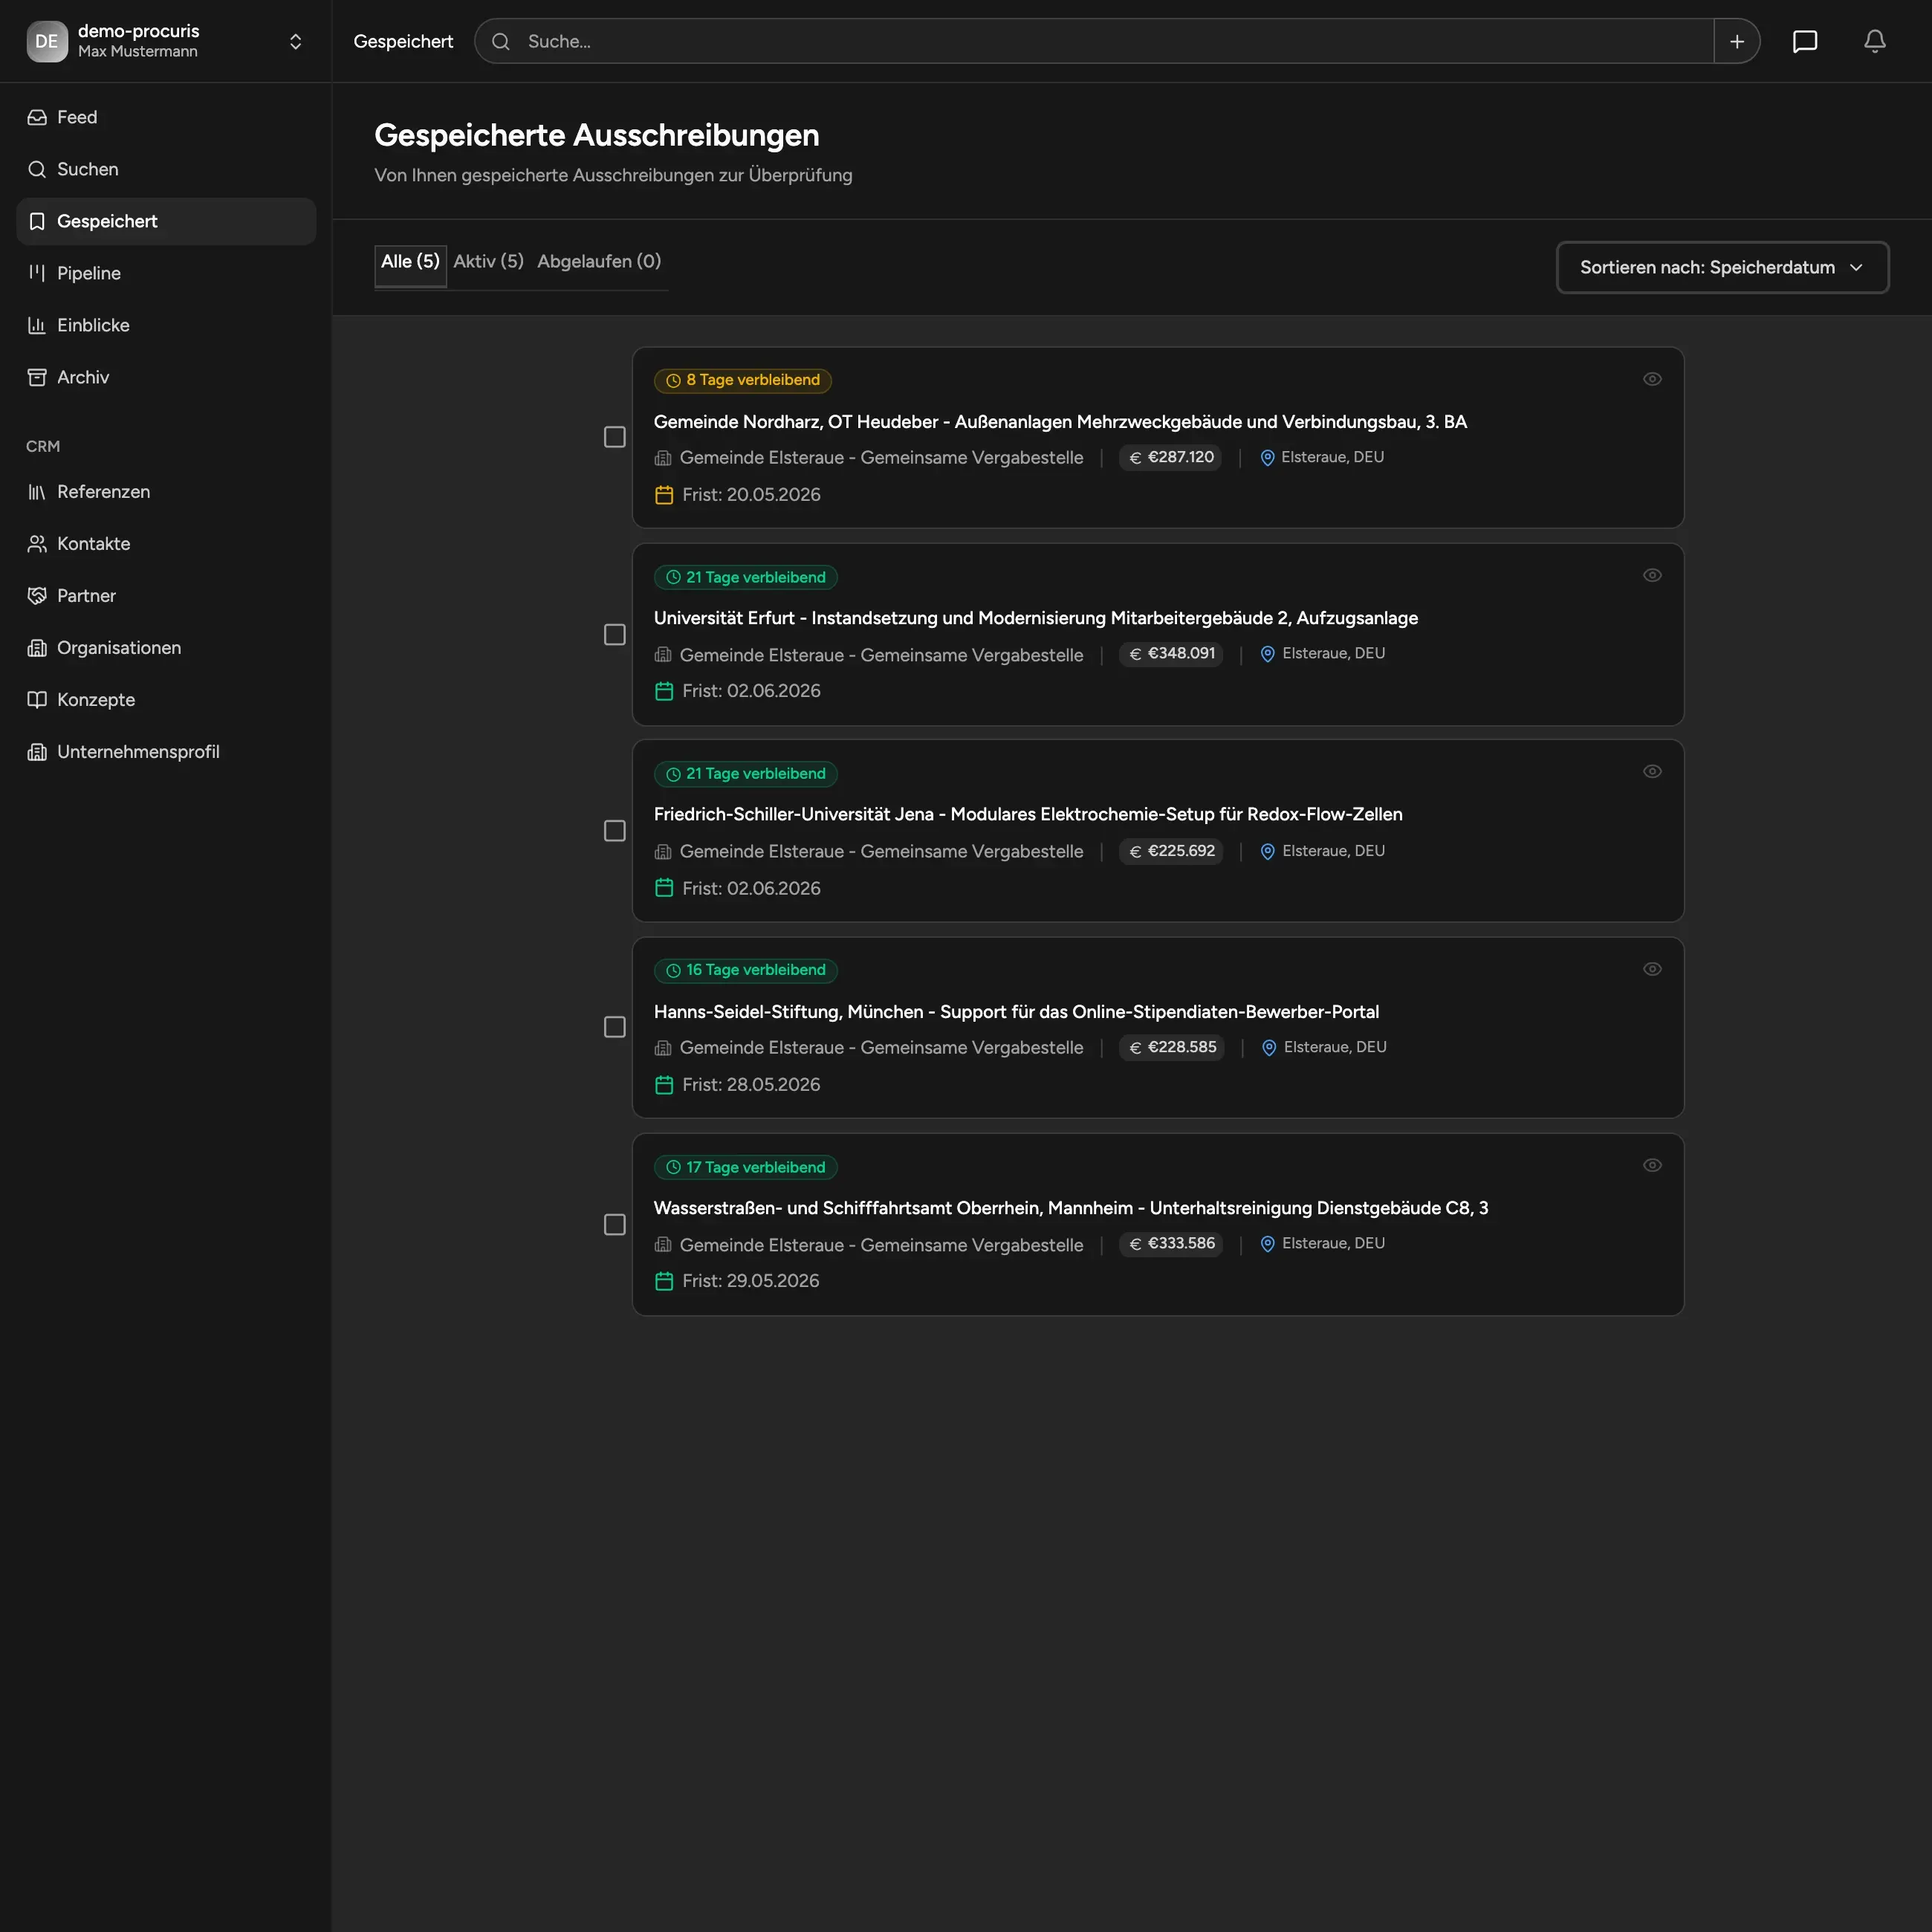The width and height of the screenshot is (1932, 1932).
Task: Click euro icon beside €348.091
Action: tap(1135, 654)
